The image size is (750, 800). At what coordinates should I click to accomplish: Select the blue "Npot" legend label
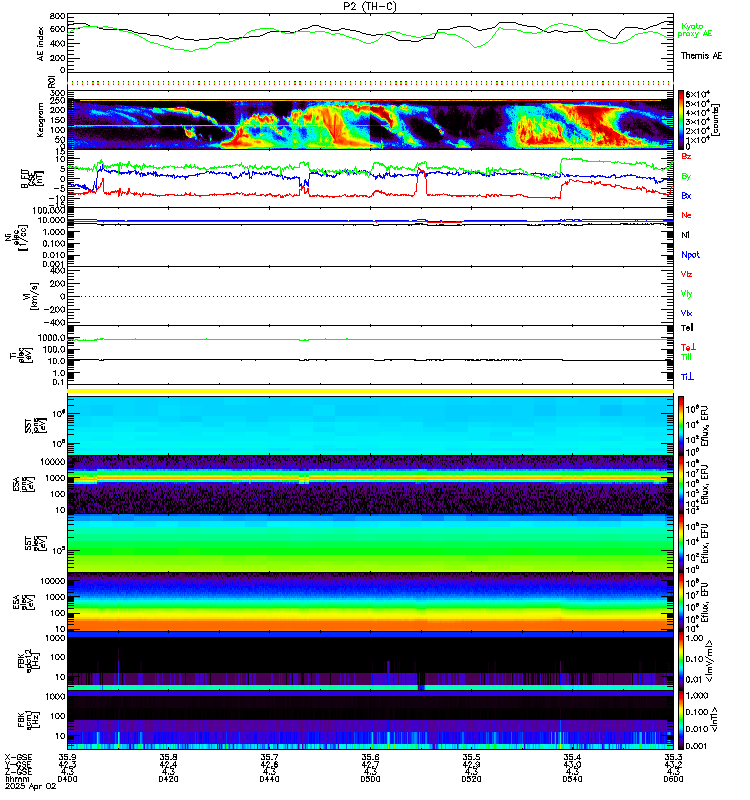(x=690, y=255)
